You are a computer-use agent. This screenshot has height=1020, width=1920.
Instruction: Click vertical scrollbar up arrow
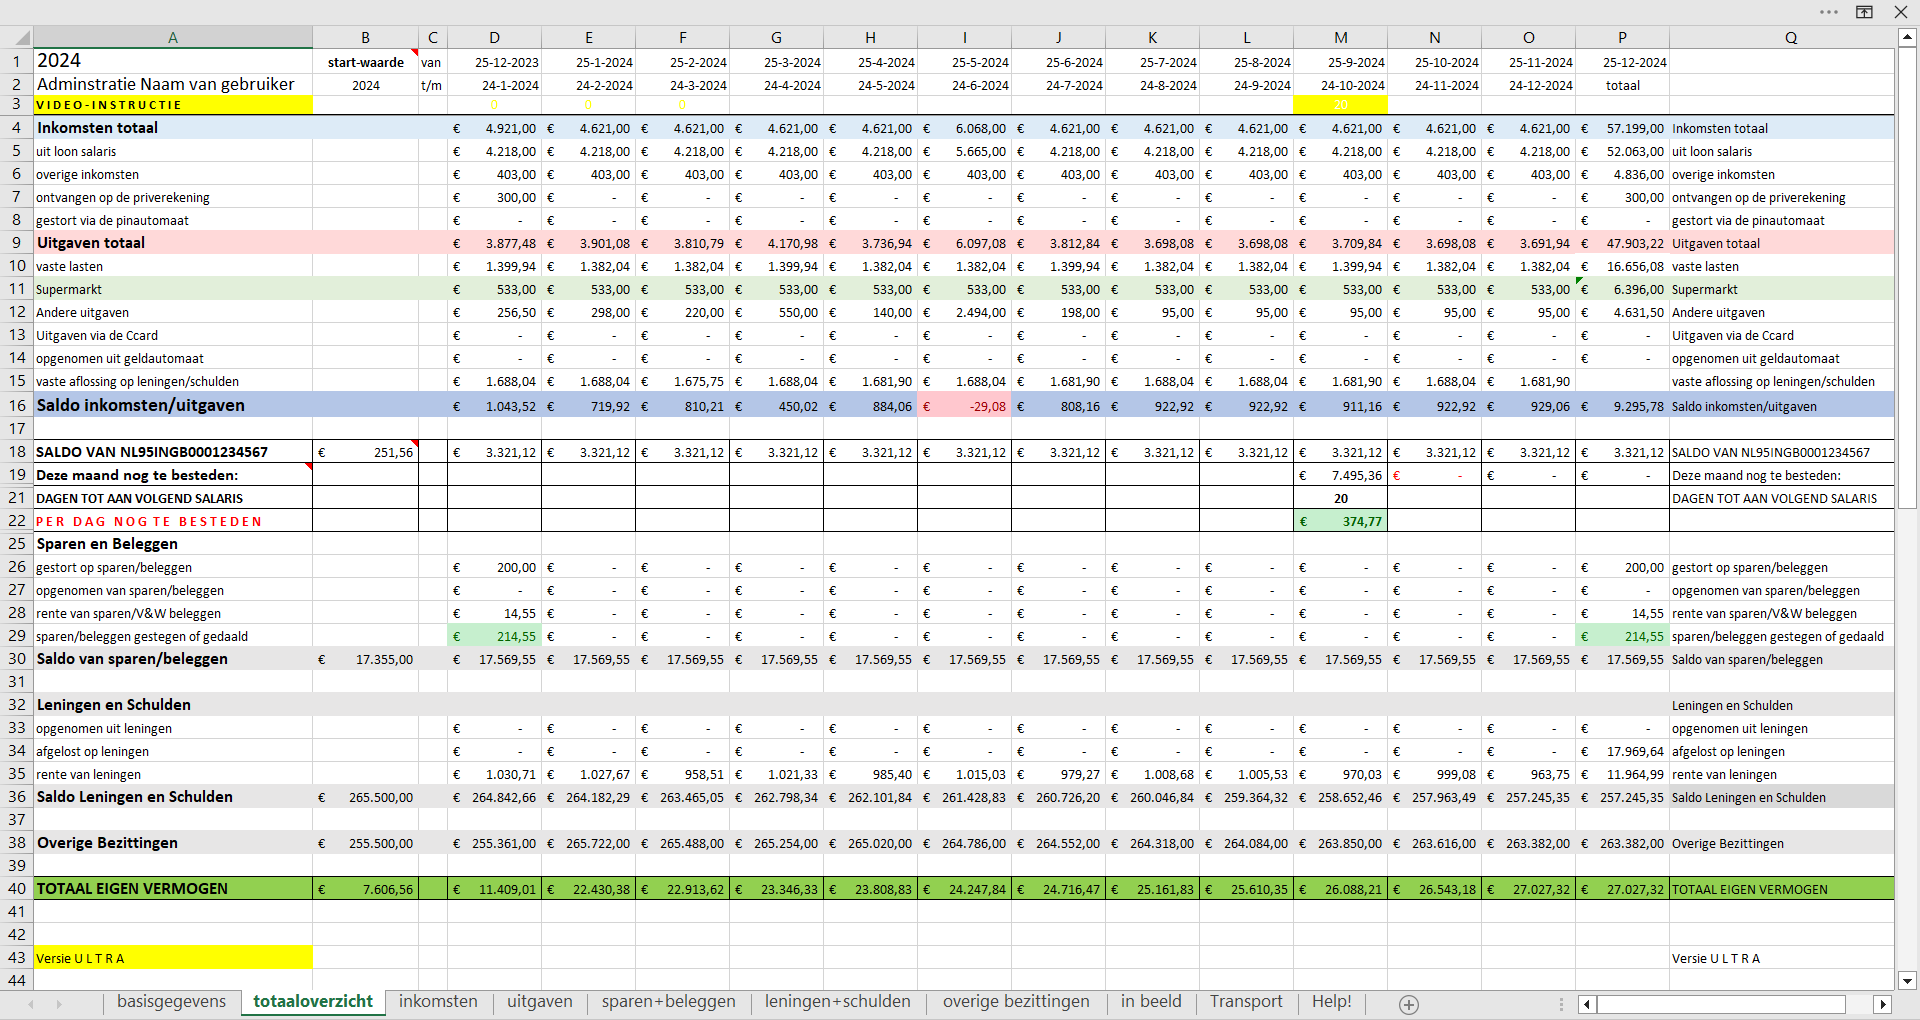(1907, 37)
